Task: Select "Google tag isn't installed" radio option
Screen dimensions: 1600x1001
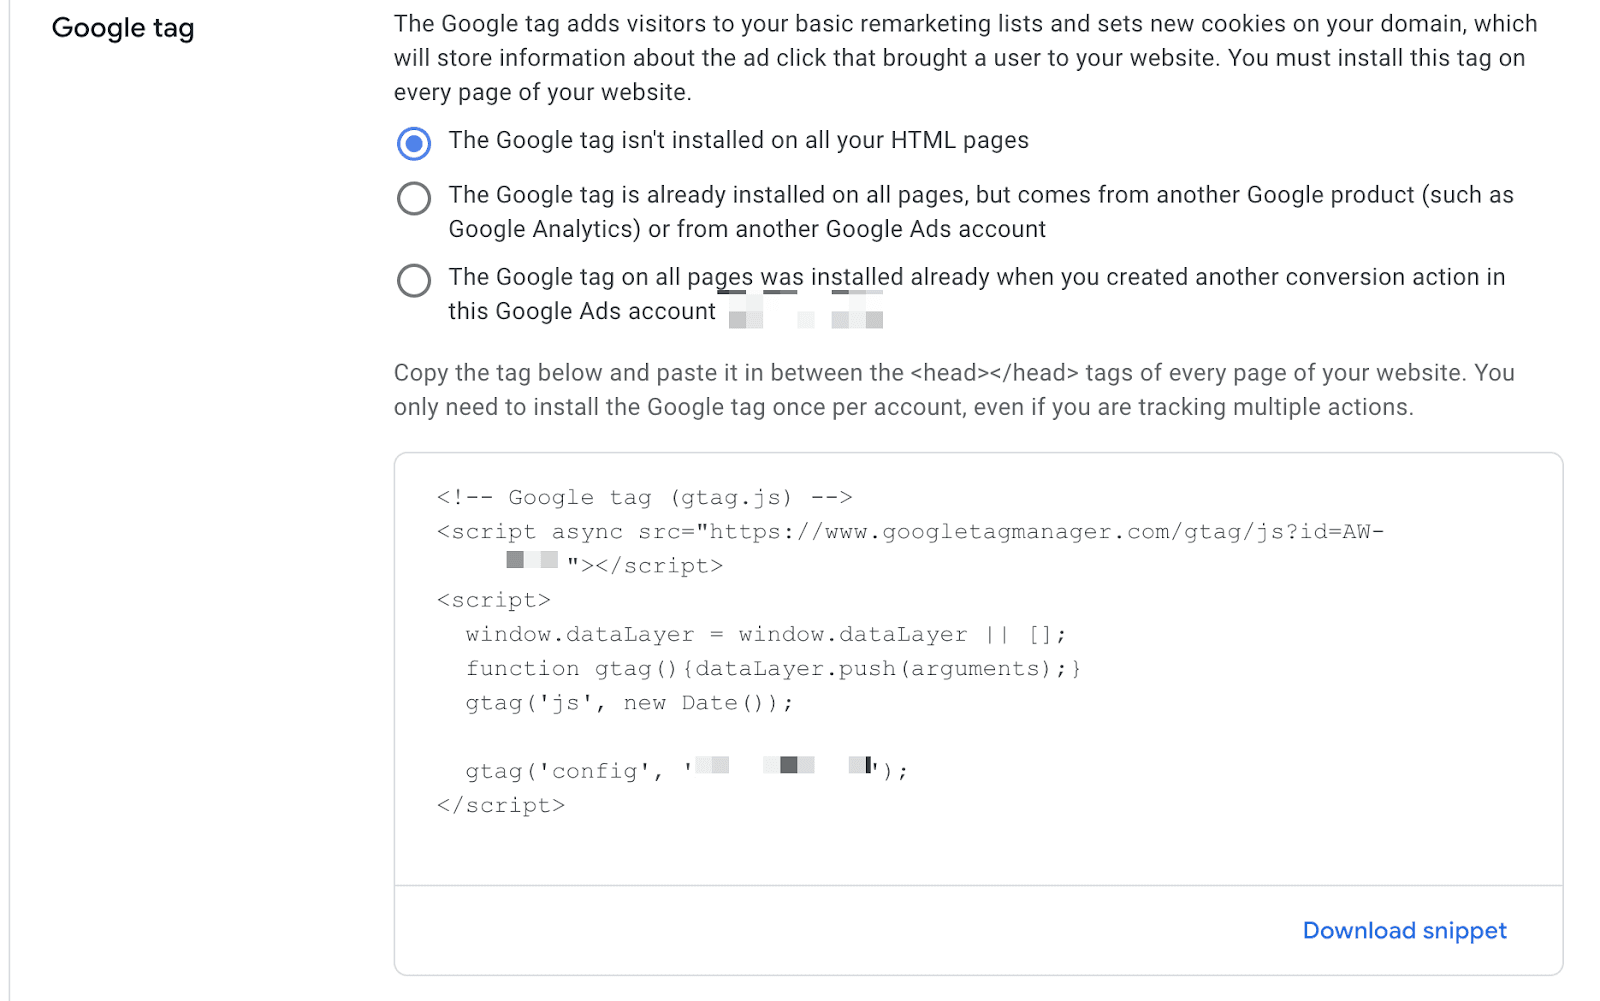Action: 414,143
